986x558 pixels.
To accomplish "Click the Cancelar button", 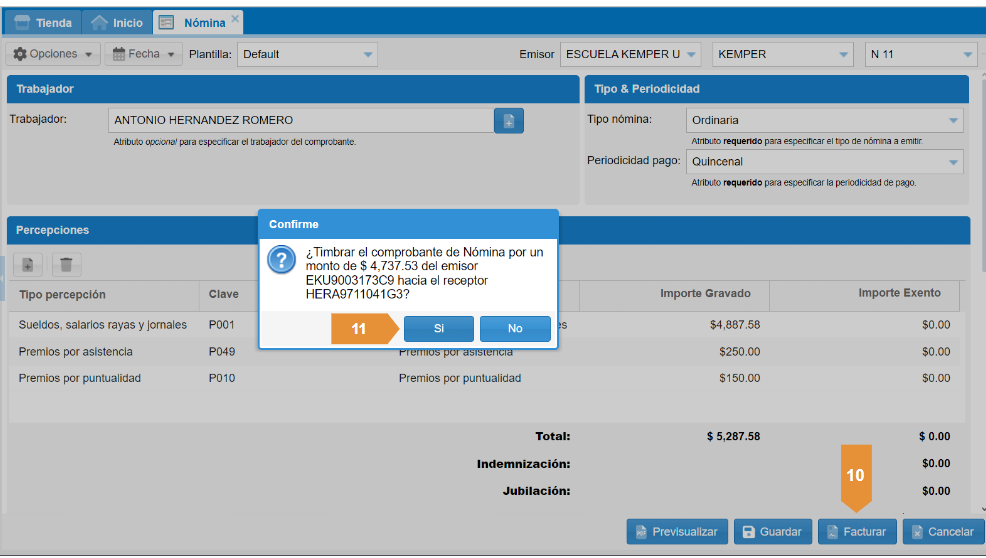I will tap(942, 532).
